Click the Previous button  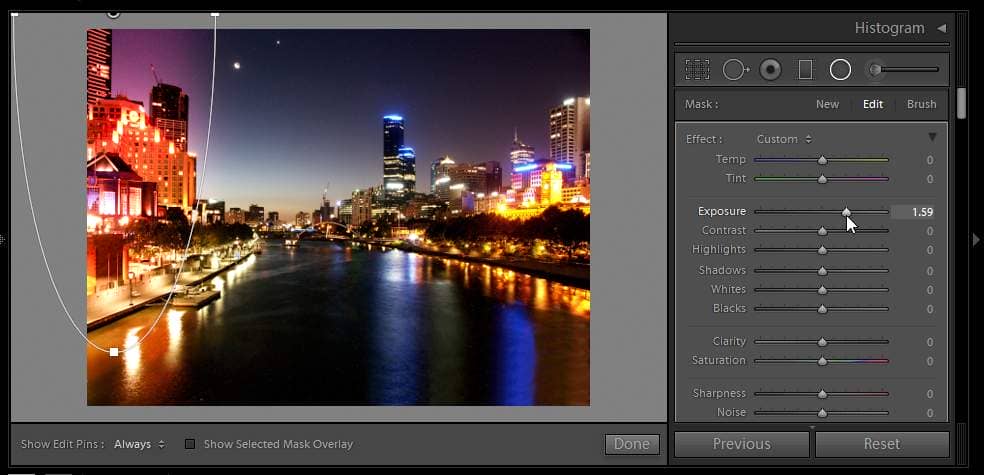pyautogui.click(x=741, y=444)
